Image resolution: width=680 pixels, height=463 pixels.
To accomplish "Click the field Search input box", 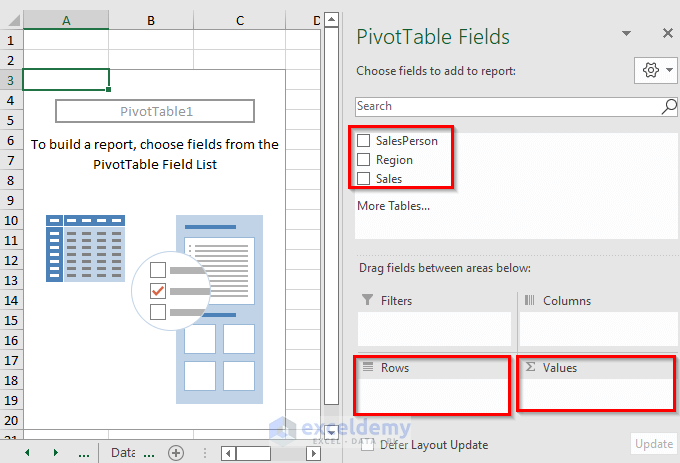I will (x=505, y=106).
